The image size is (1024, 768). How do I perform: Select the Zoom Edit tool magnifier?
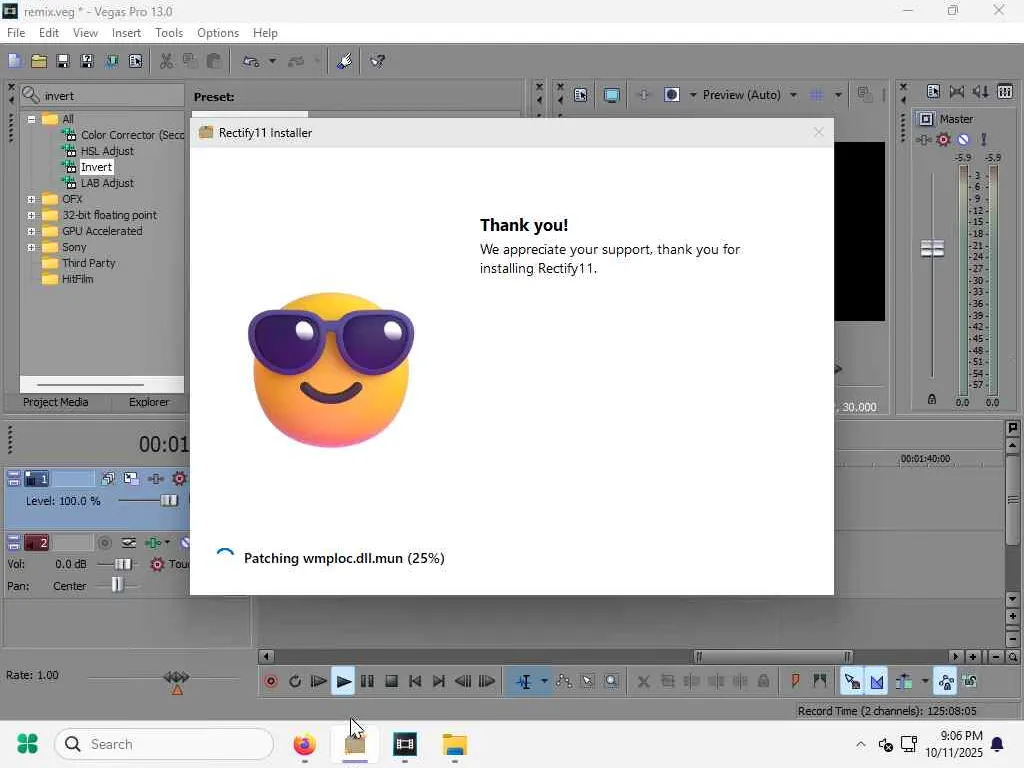pos(611,682)
